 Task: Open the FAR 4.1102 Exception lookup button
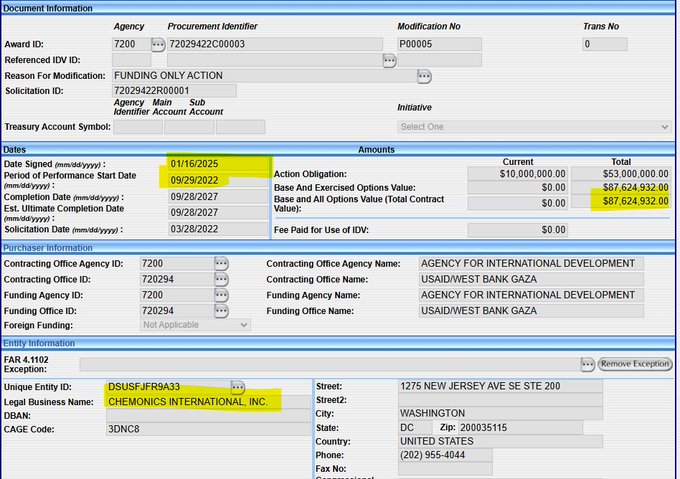(588, 364)
